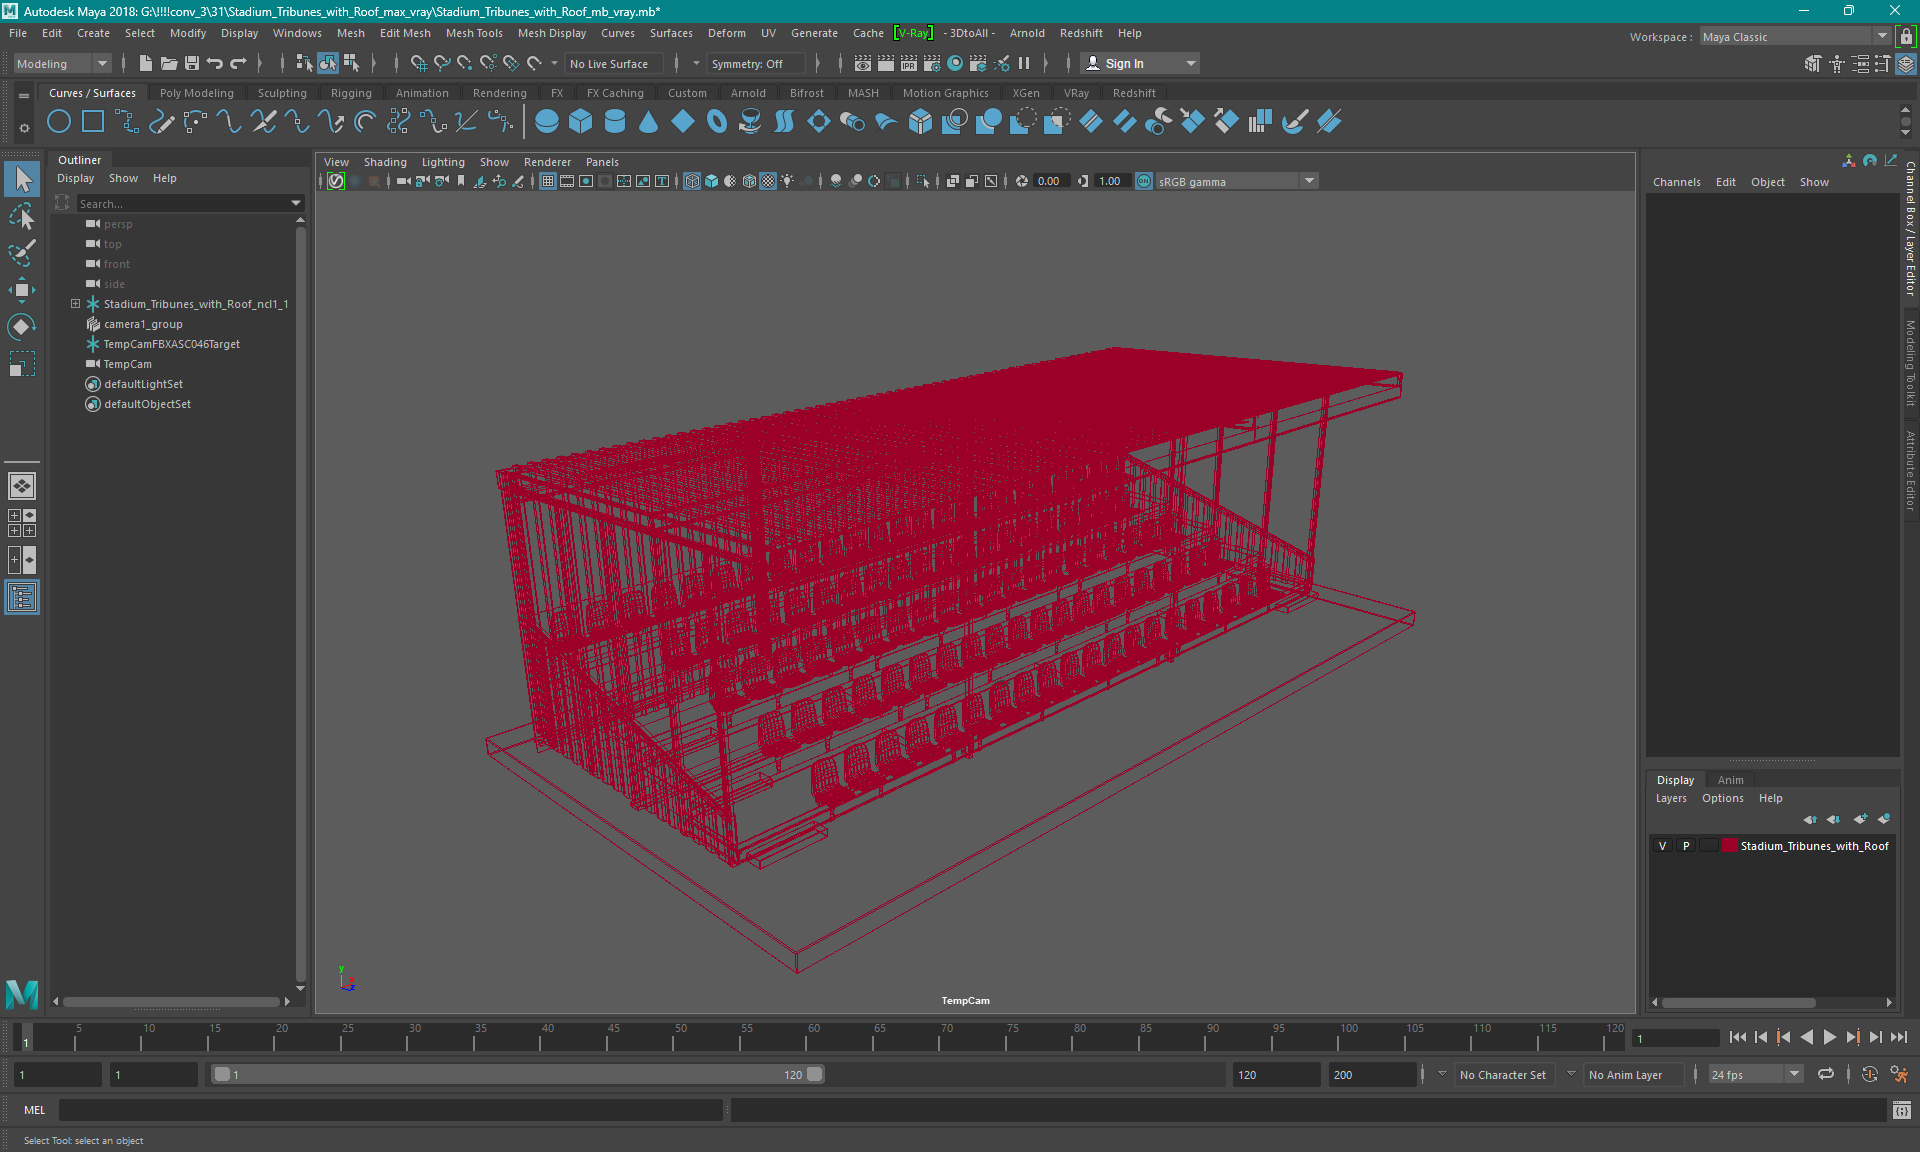Open the View menu in viewport
Screen dimensions: 1920x1152
pyautogui.click(x=336, y=162)
